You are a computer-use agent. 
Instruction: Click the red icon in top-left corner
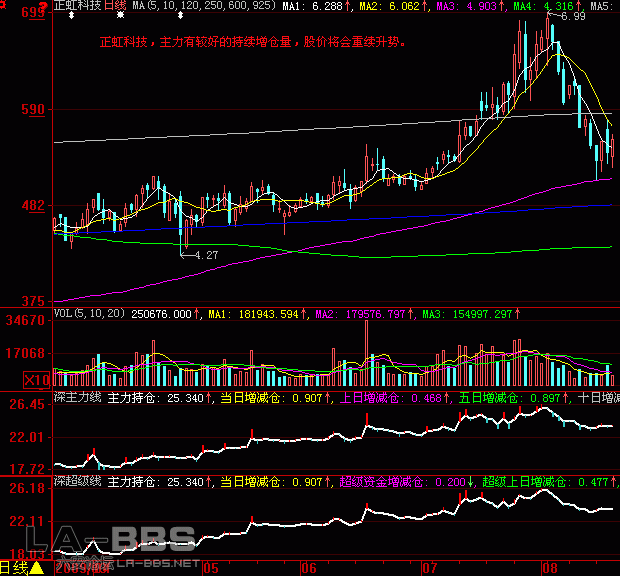5,6
